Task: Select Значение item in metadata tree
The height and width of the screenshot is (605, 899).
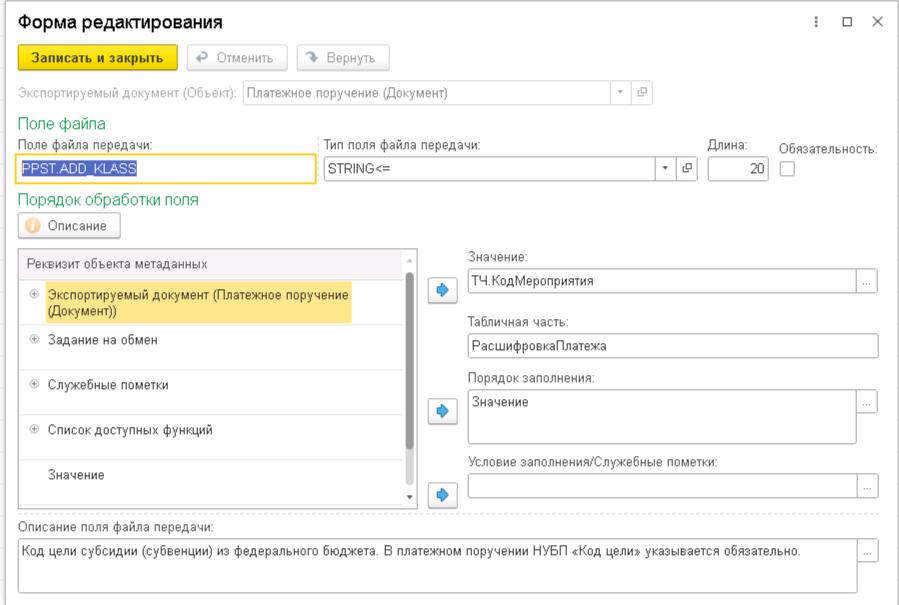Action: click(x=76, y=475)
